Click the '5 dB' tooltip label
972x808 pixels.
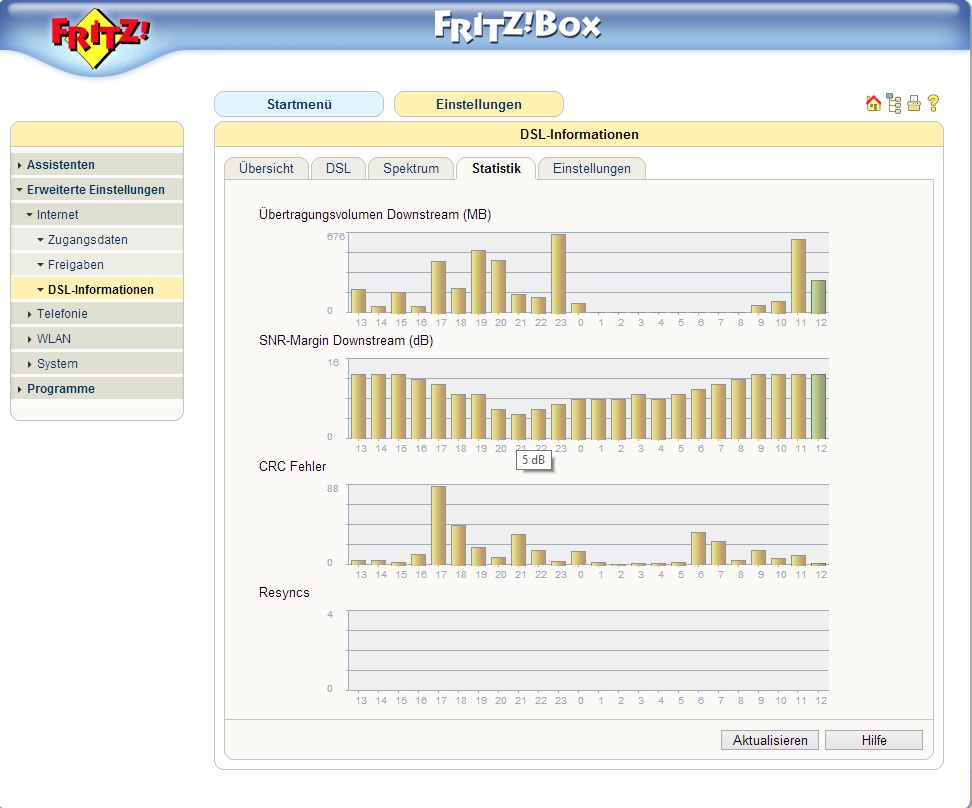[534, 460]
